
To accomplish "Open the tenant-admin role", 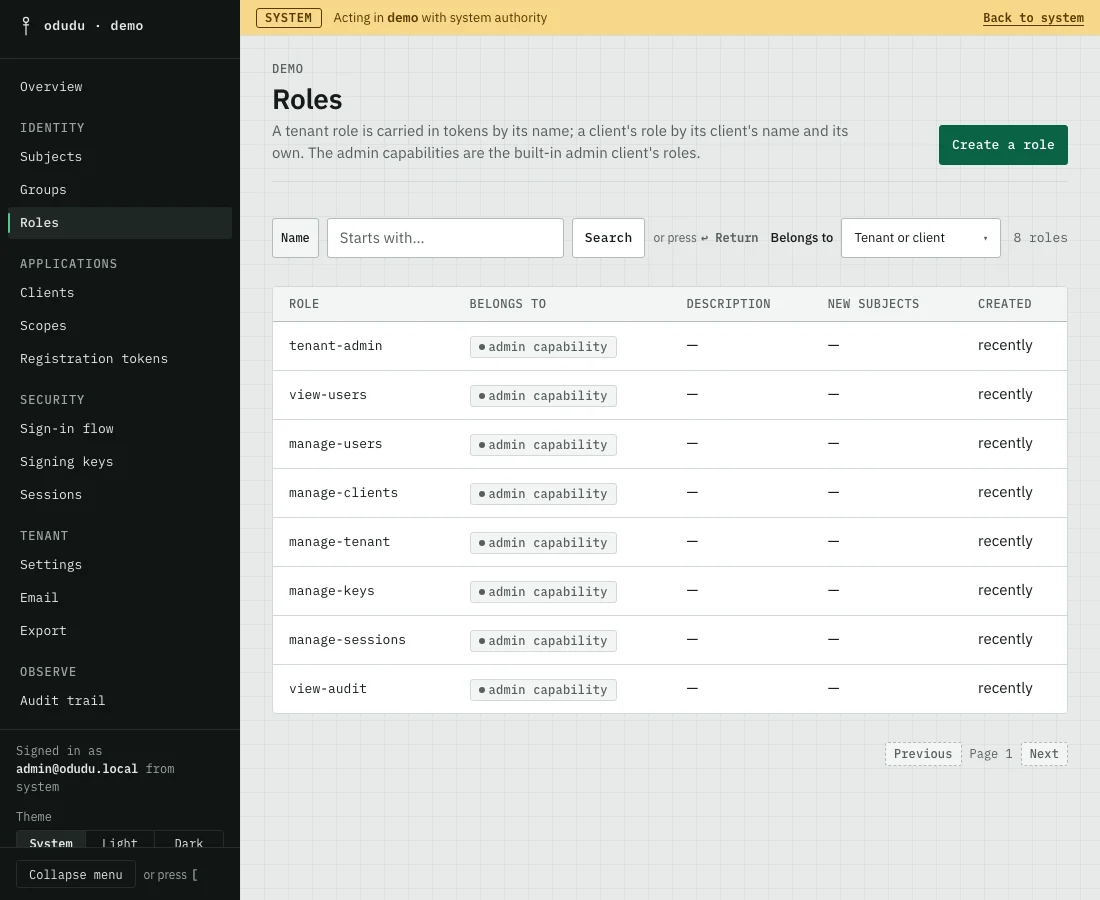I will click(335, 347).
